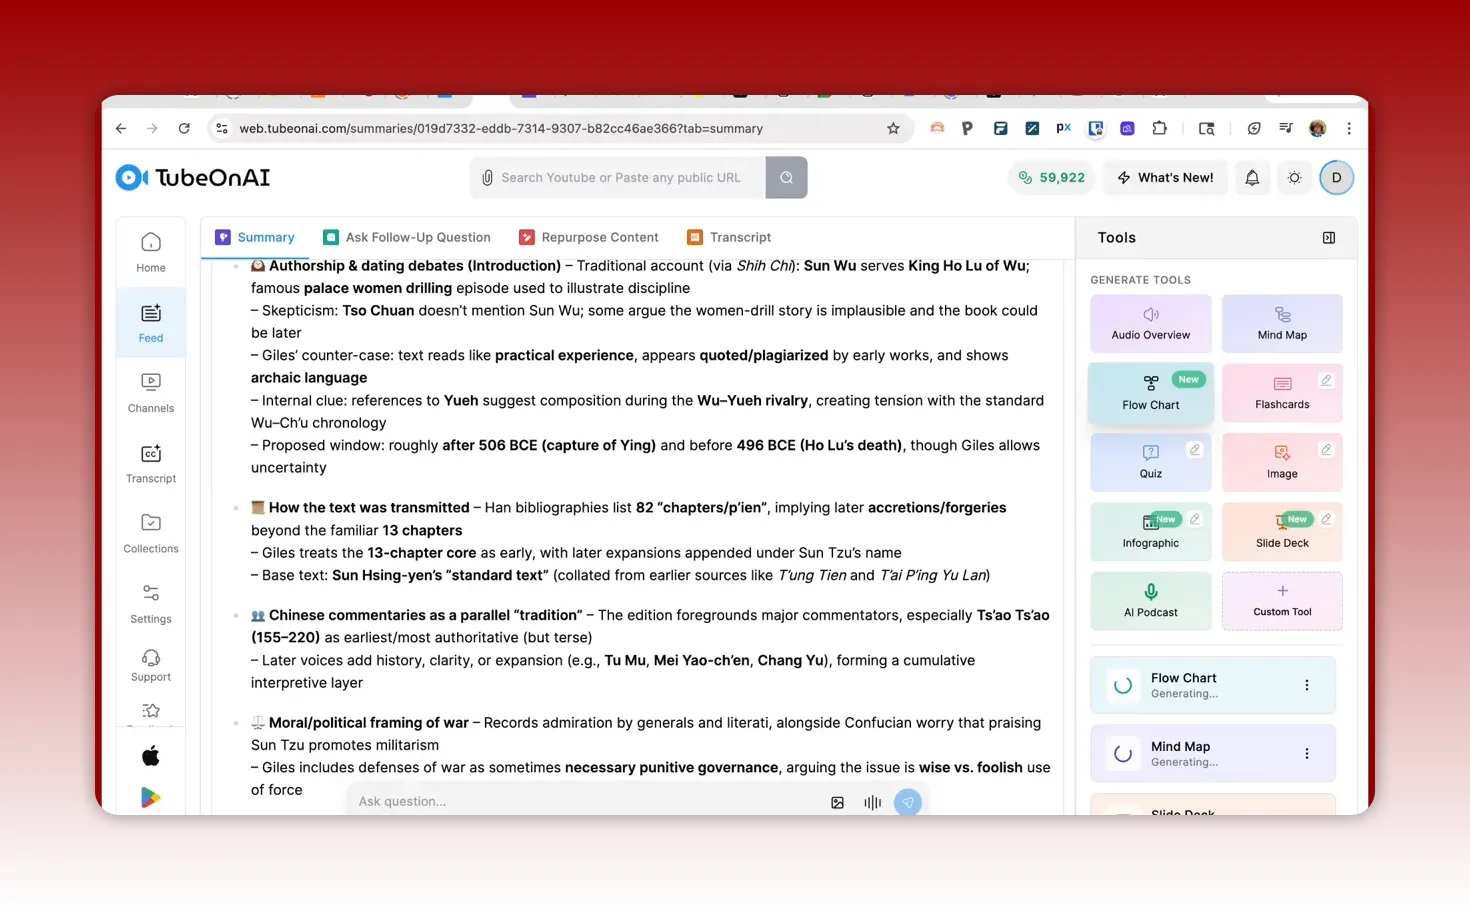Open notifications bell
Image resolution: width=1470 pixels, height=910 pixels.
tap(1252, 177)
